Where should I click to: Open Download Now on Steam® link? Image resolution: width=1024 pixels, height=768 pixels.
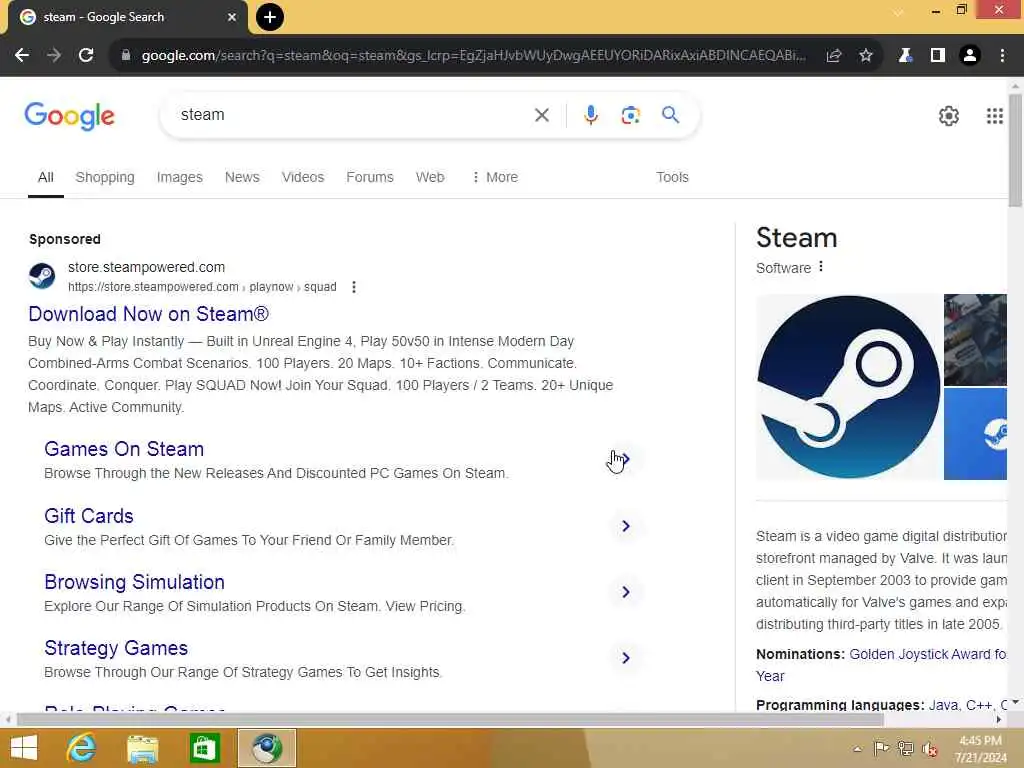148,314
